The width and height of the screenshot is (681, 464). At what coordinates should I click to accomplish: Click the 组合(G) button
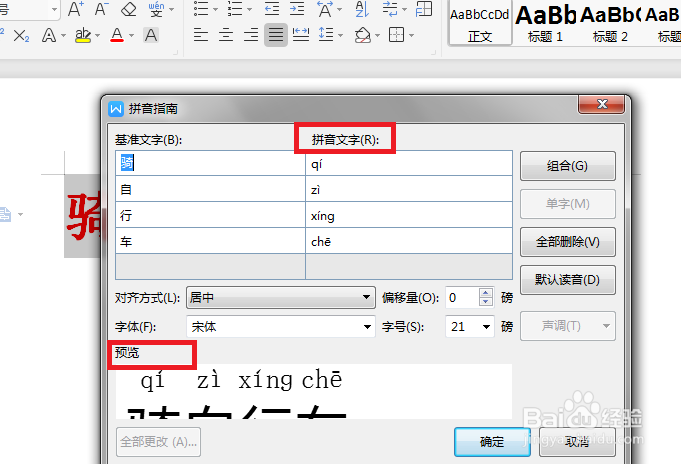click(568, 166)
